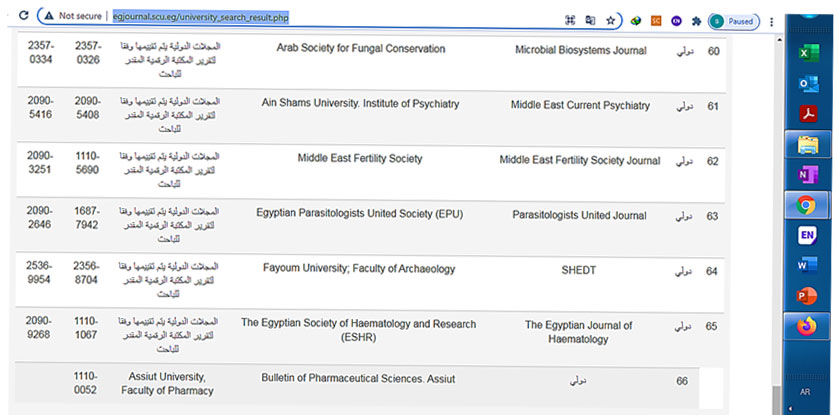The width and height of the screenshot is (838, 415).
Task: Select Bulletin of Pharmaceutical Sciences. Assiut cell
Action: [358, 379]
